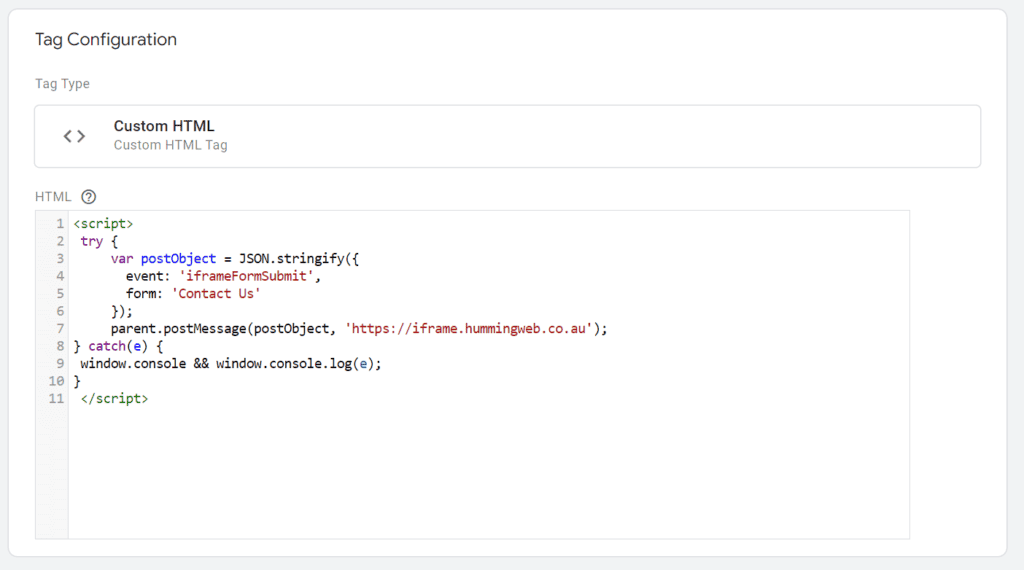Click the iframe.hummingweb.co.au URL string
Image resolution: width=1024 pixels, height=570 pixels.
tap(472, 328)
